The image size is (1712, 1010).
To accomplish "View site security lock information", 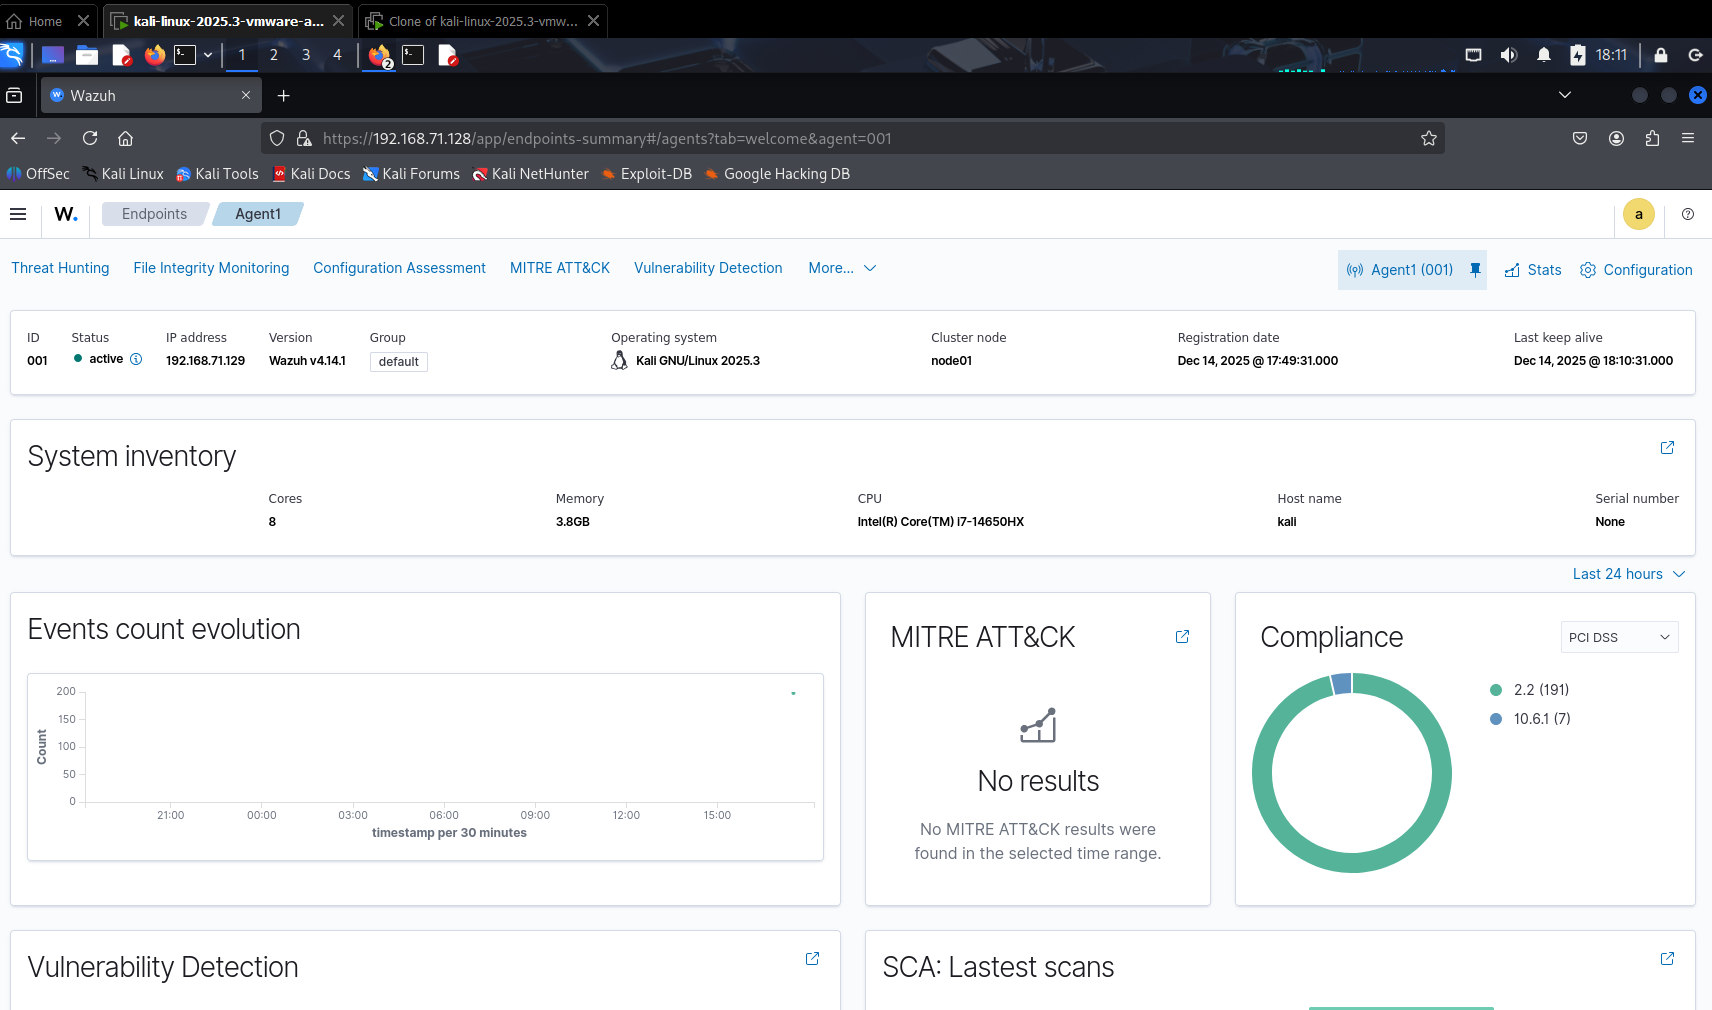I will [x=304, y=138].
